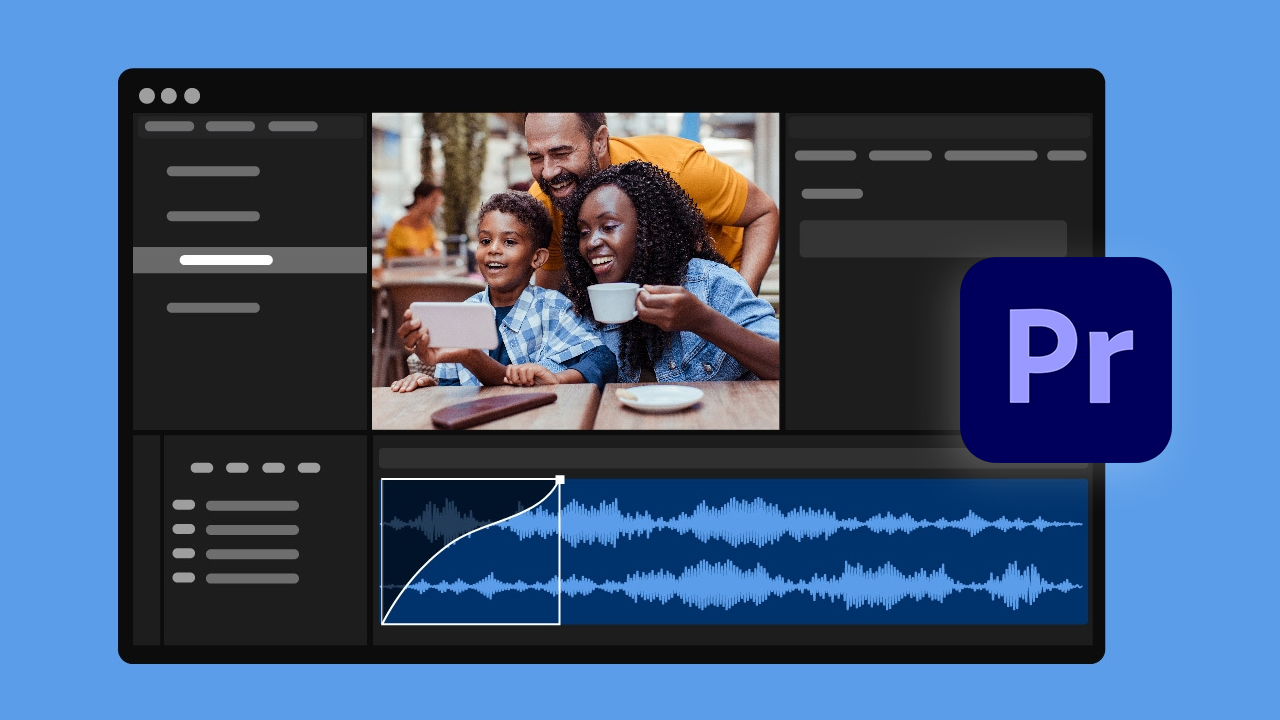Select second placeholder tab in left panel header
Image resolution: width=1280 pixels, height=720 pixels.
click(x=230, y=127)
